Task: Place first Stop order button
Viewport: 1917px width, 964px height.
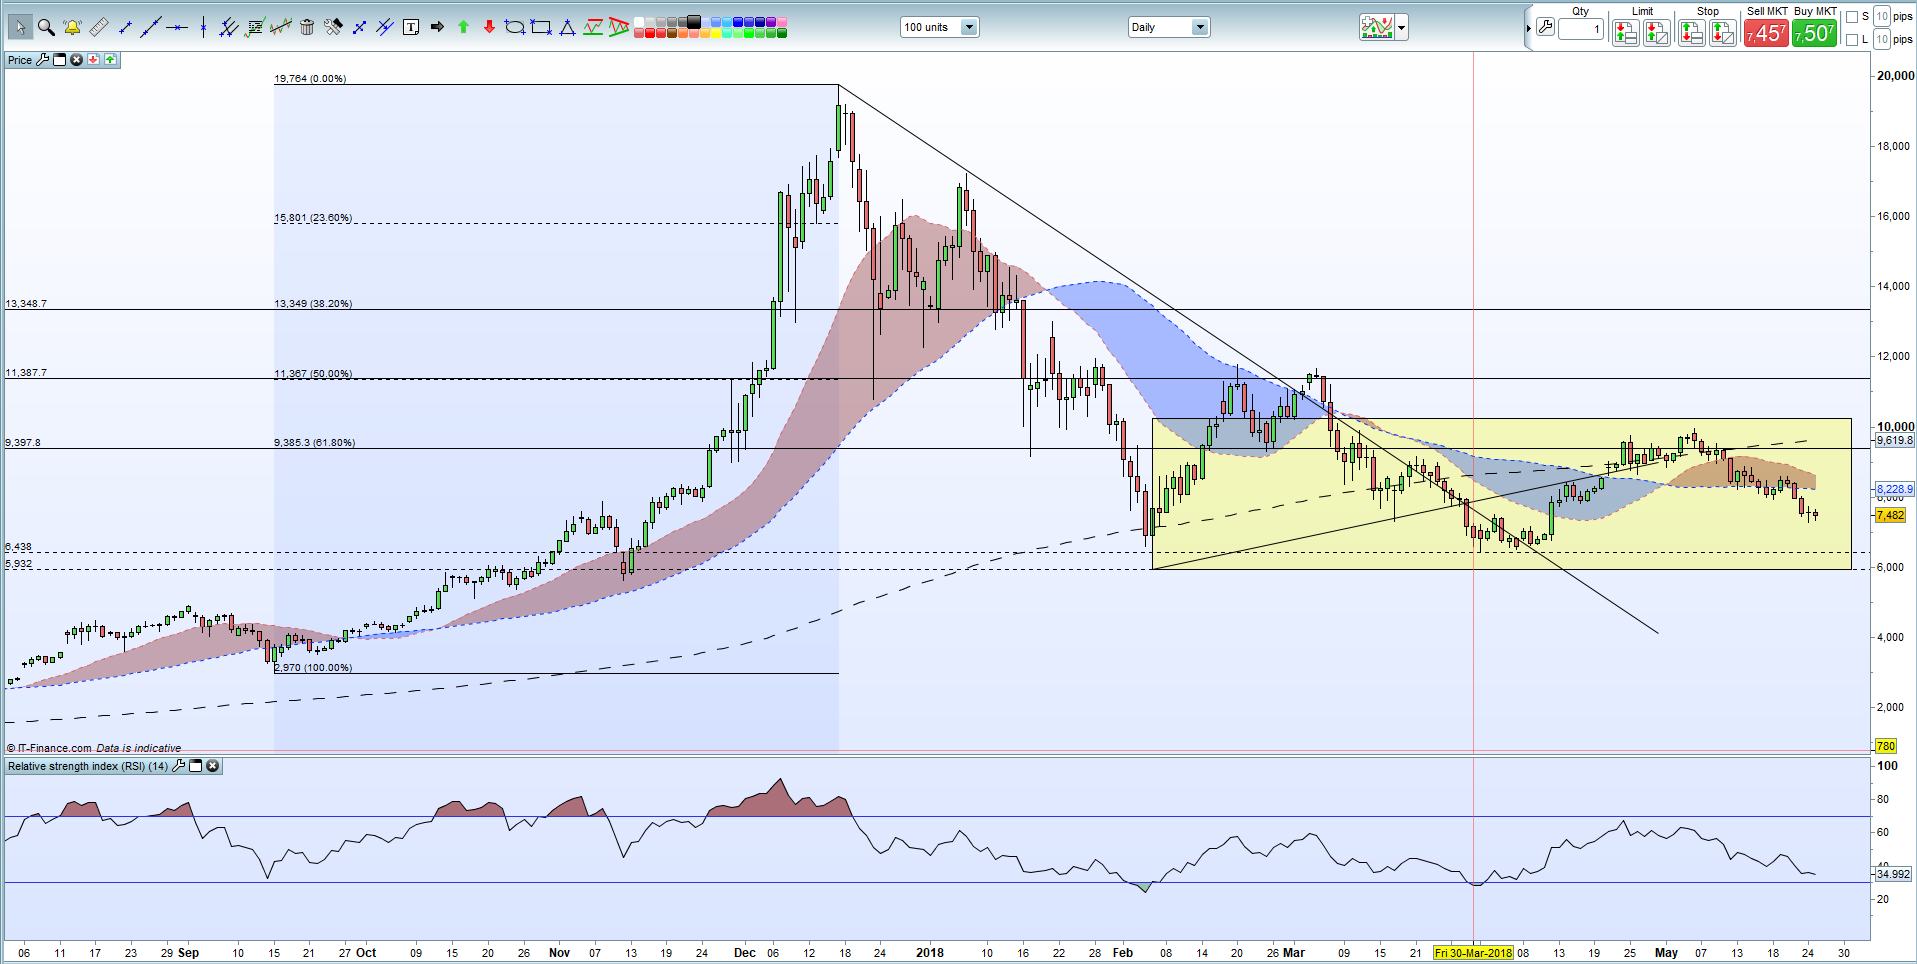Action: [x=1692, y=33]
